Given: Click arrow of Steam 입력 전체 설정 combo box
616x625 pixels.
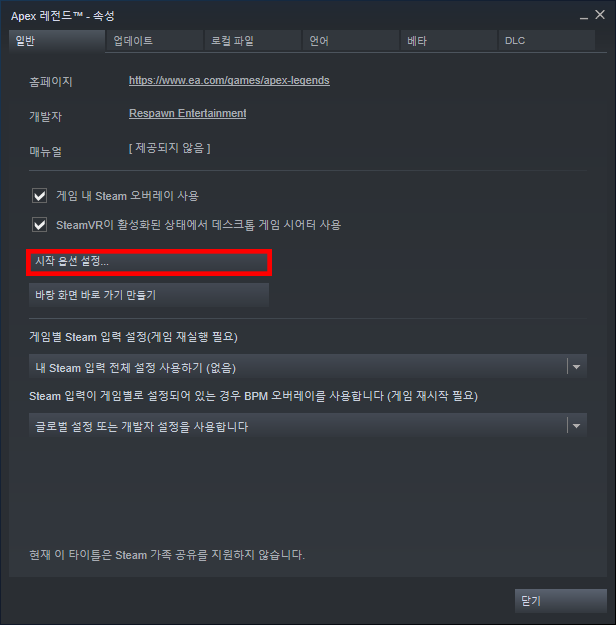Looking at the screenshot, I should point(577,367).
